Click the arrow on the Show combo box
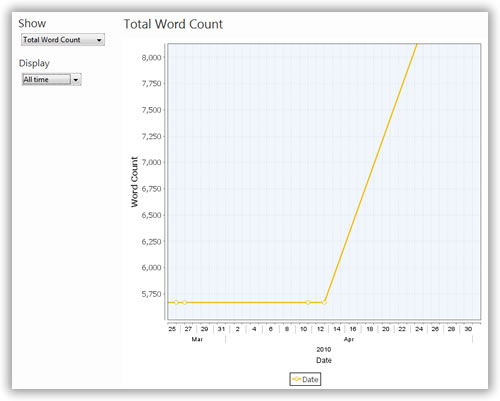 (99, 40)
